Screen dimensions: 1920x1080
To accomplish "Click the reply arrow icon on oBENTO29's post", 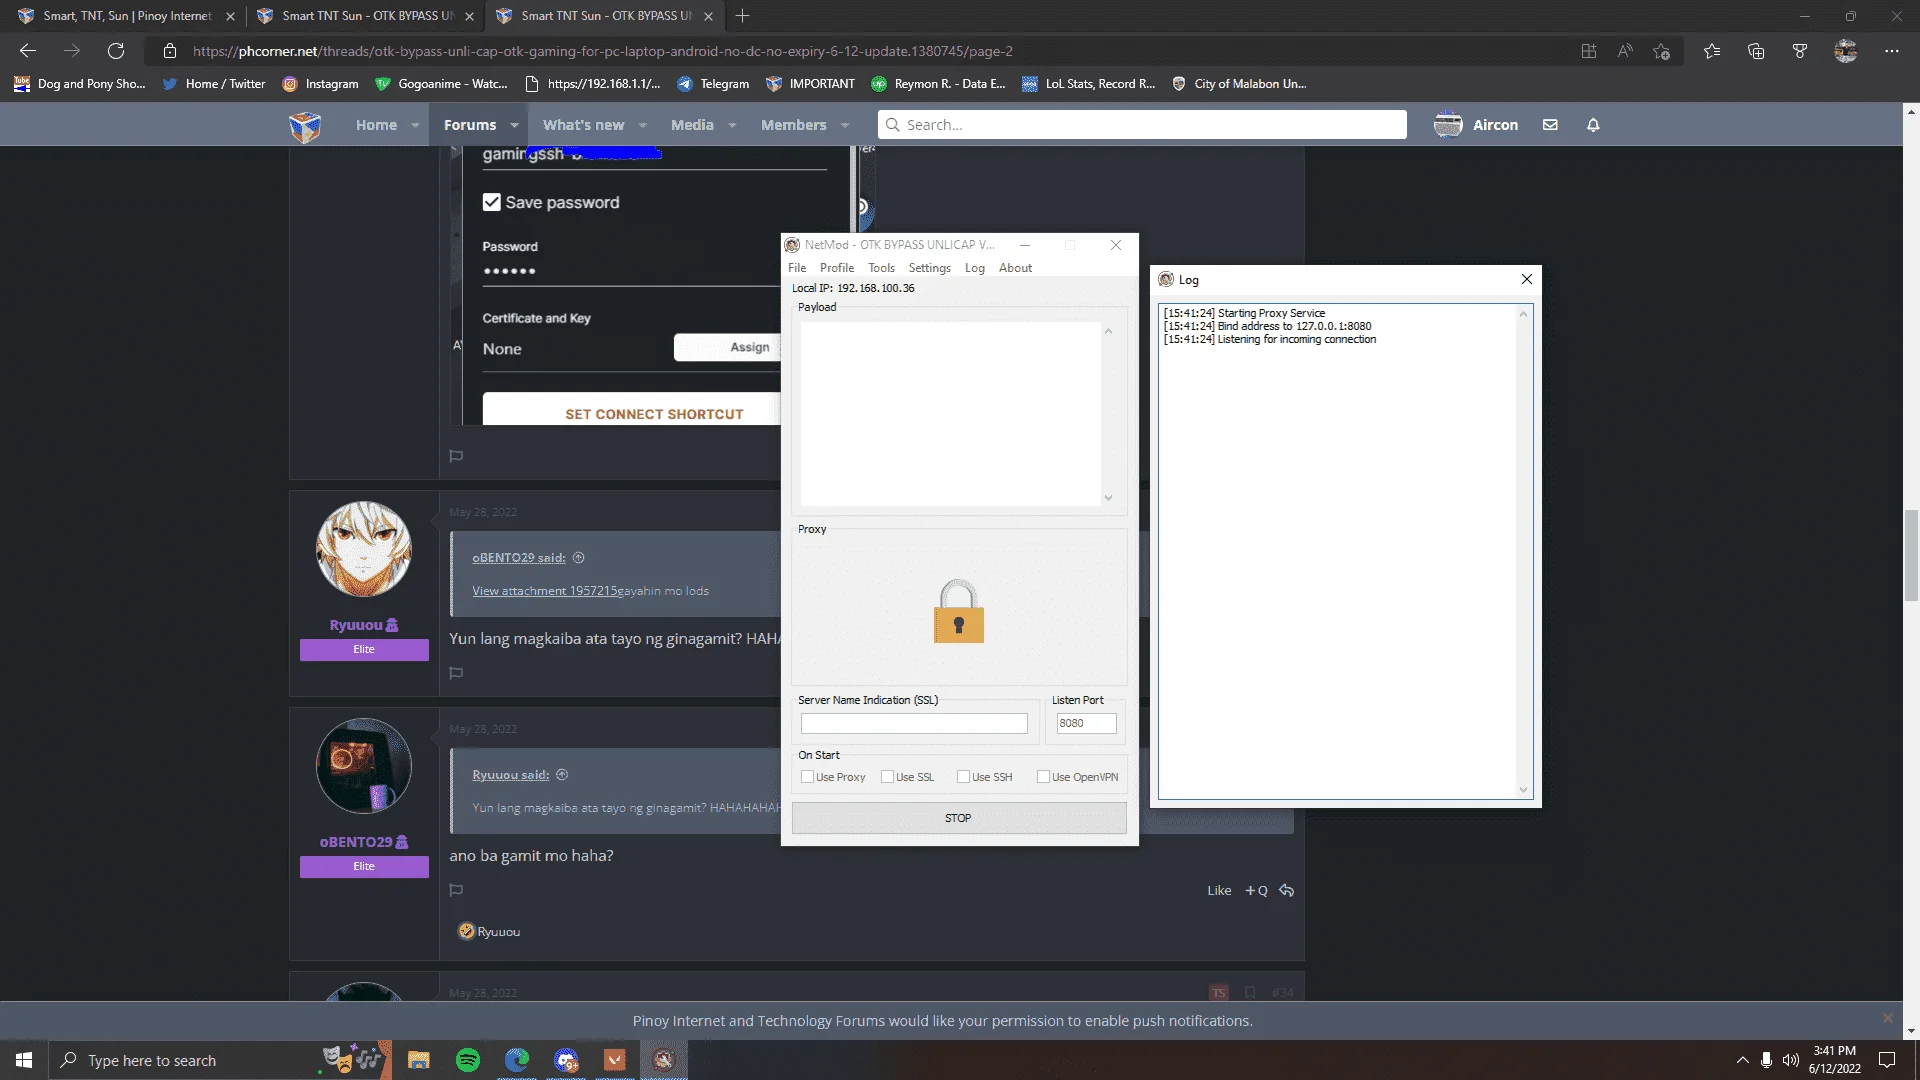I will click(x=1287, y=890).
